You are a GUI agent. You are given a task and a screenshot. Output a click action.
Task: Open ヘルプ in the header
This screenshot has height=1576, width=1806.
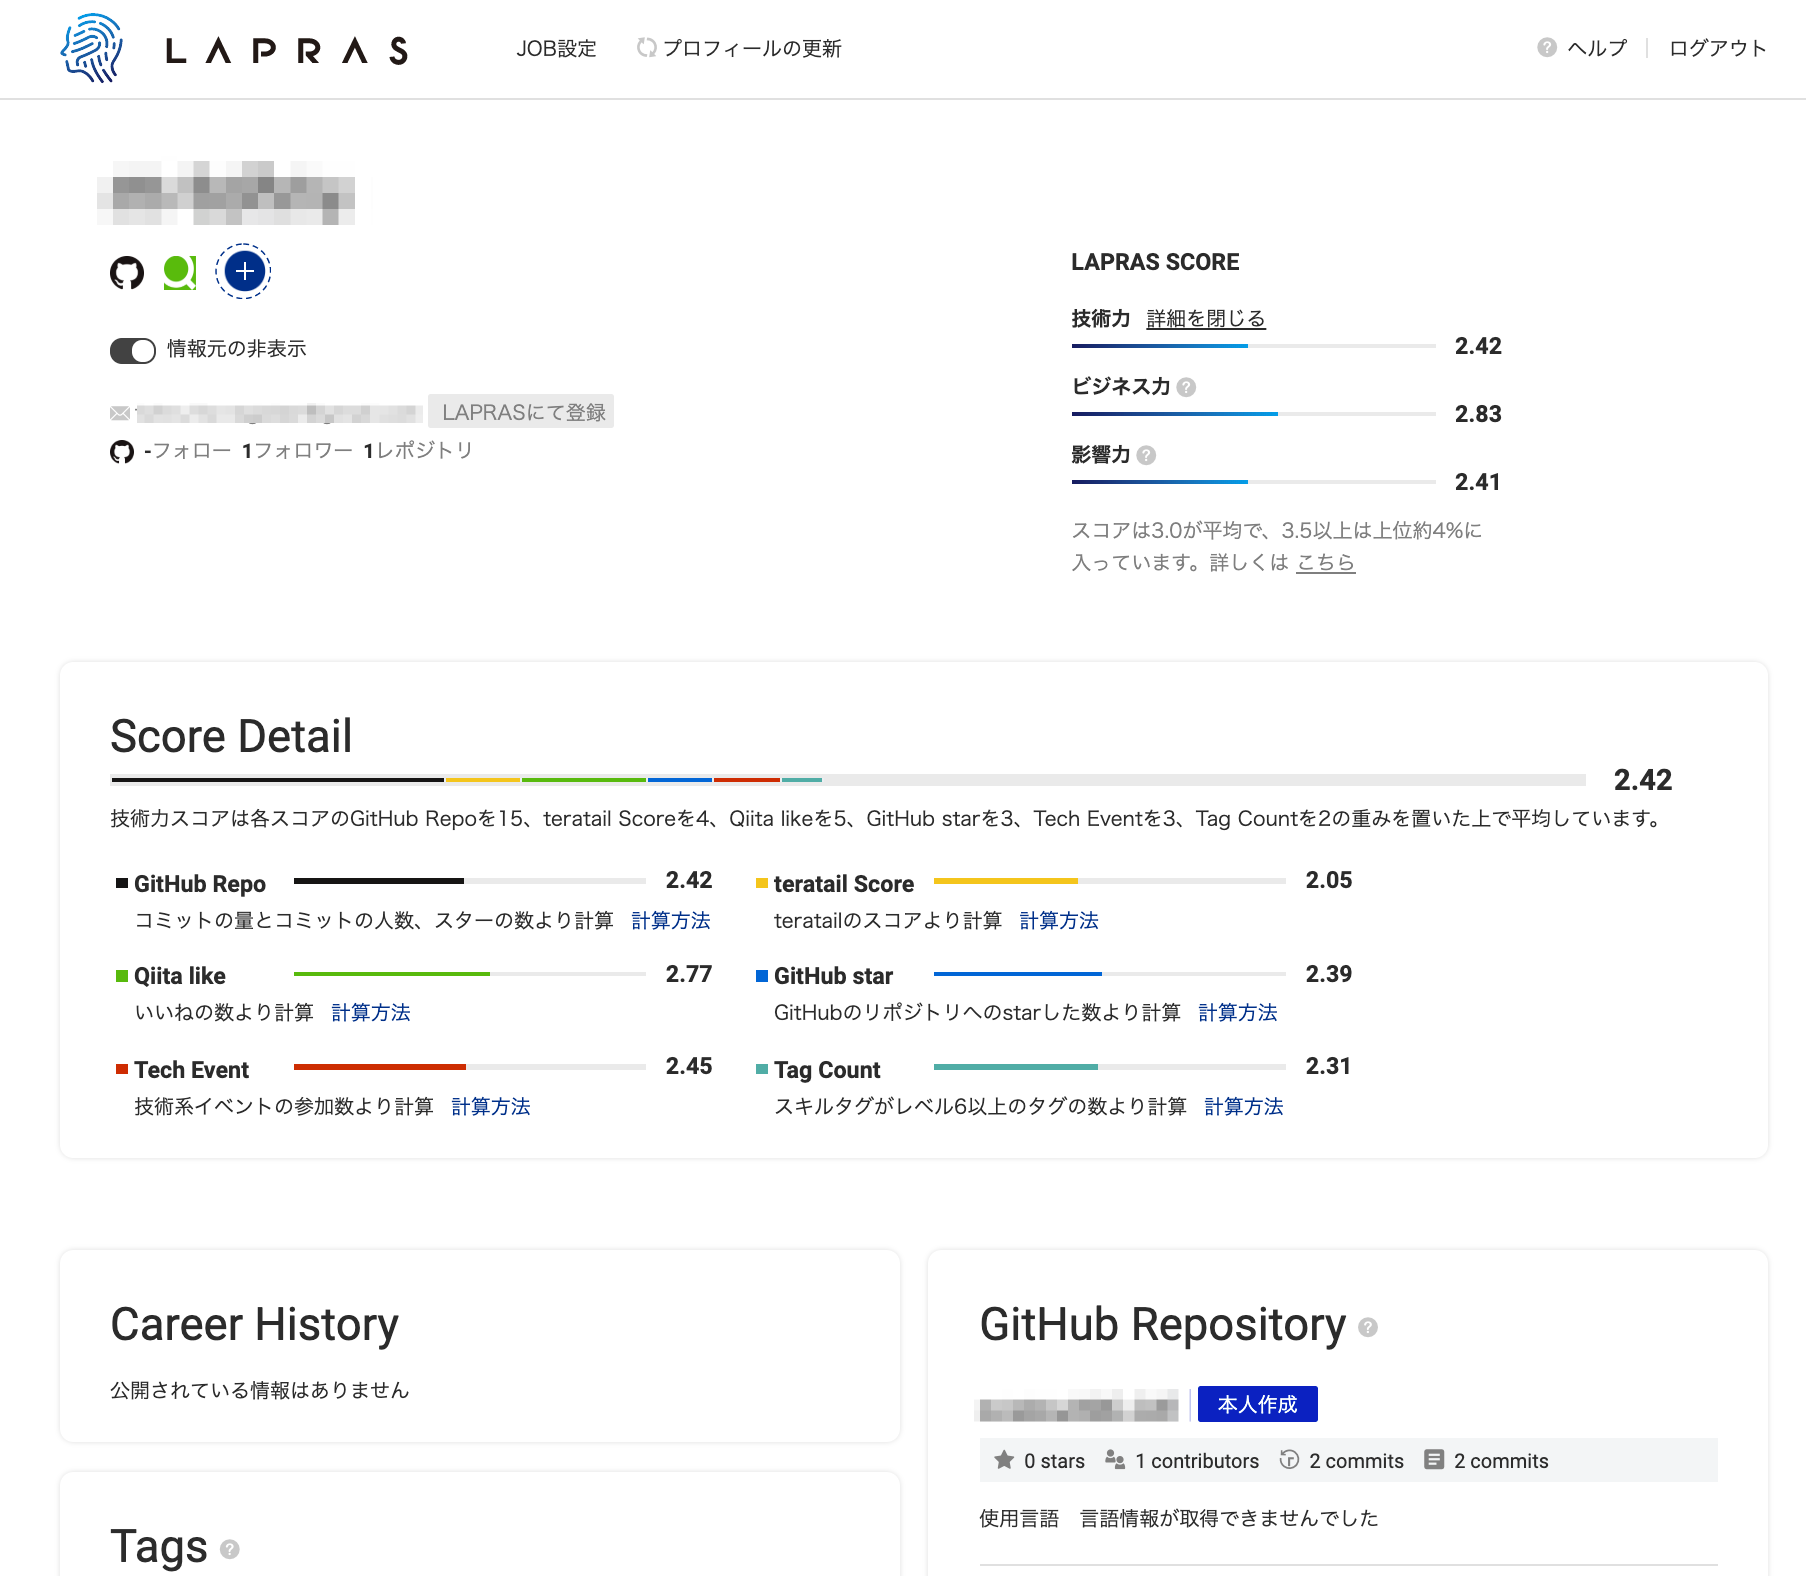click(1597, 48)
